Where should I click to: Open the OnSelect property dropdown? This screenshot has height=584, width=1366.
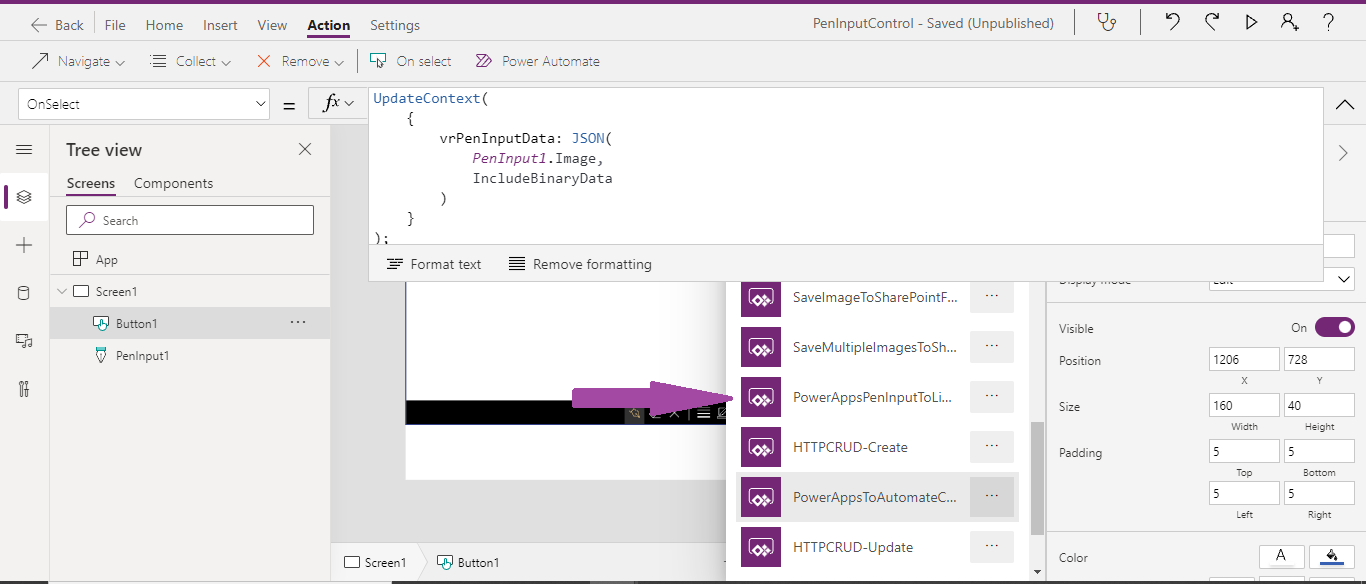[x=143, y=103]
